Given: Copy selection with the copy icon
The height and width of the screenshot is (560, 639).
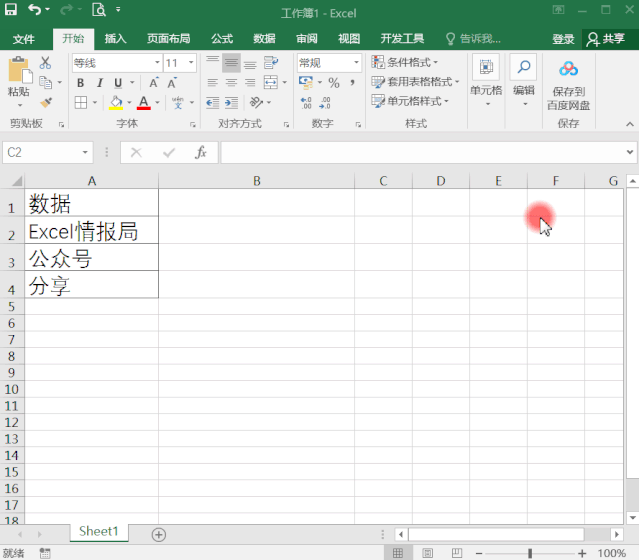Looking at the screenshot, I should [x=45, y=82].
